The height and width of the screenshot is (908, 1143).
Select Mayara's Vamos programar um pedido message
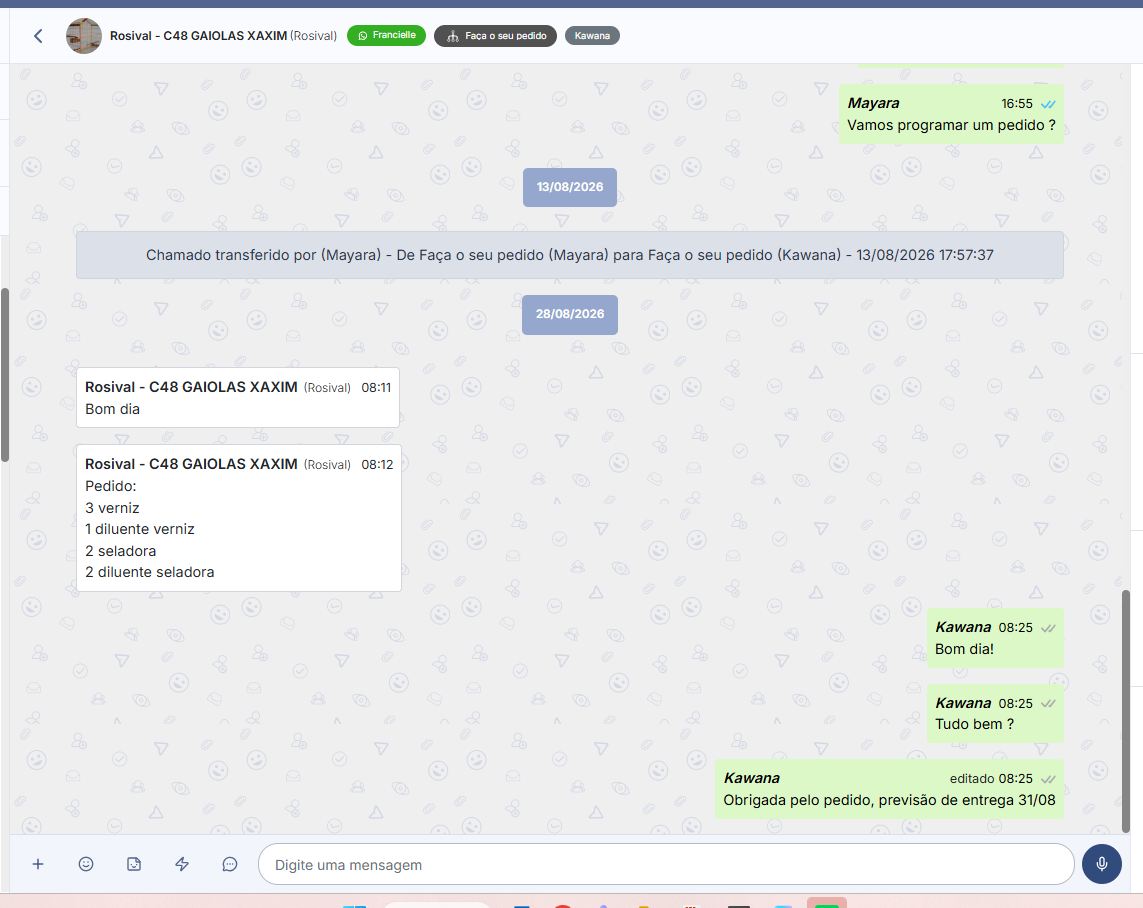(951, 114)
